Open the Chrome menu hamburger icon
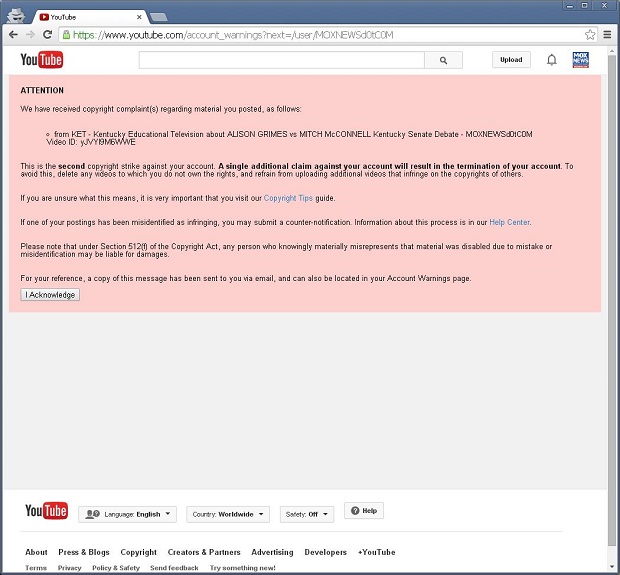The height and width of the screenshot is (575, 620). click(x=607, y=34)
